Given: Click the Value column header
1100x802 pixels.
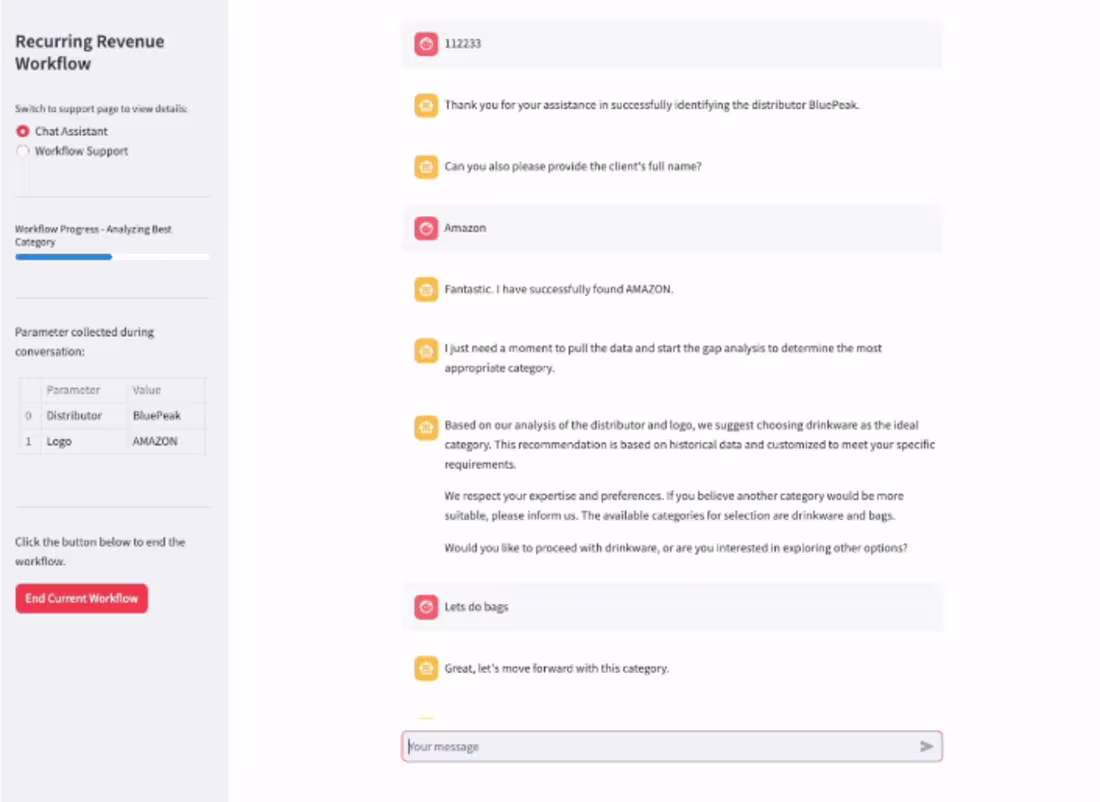Looking at the screenshot, I should pyautogui.click(x=146, y=390).
